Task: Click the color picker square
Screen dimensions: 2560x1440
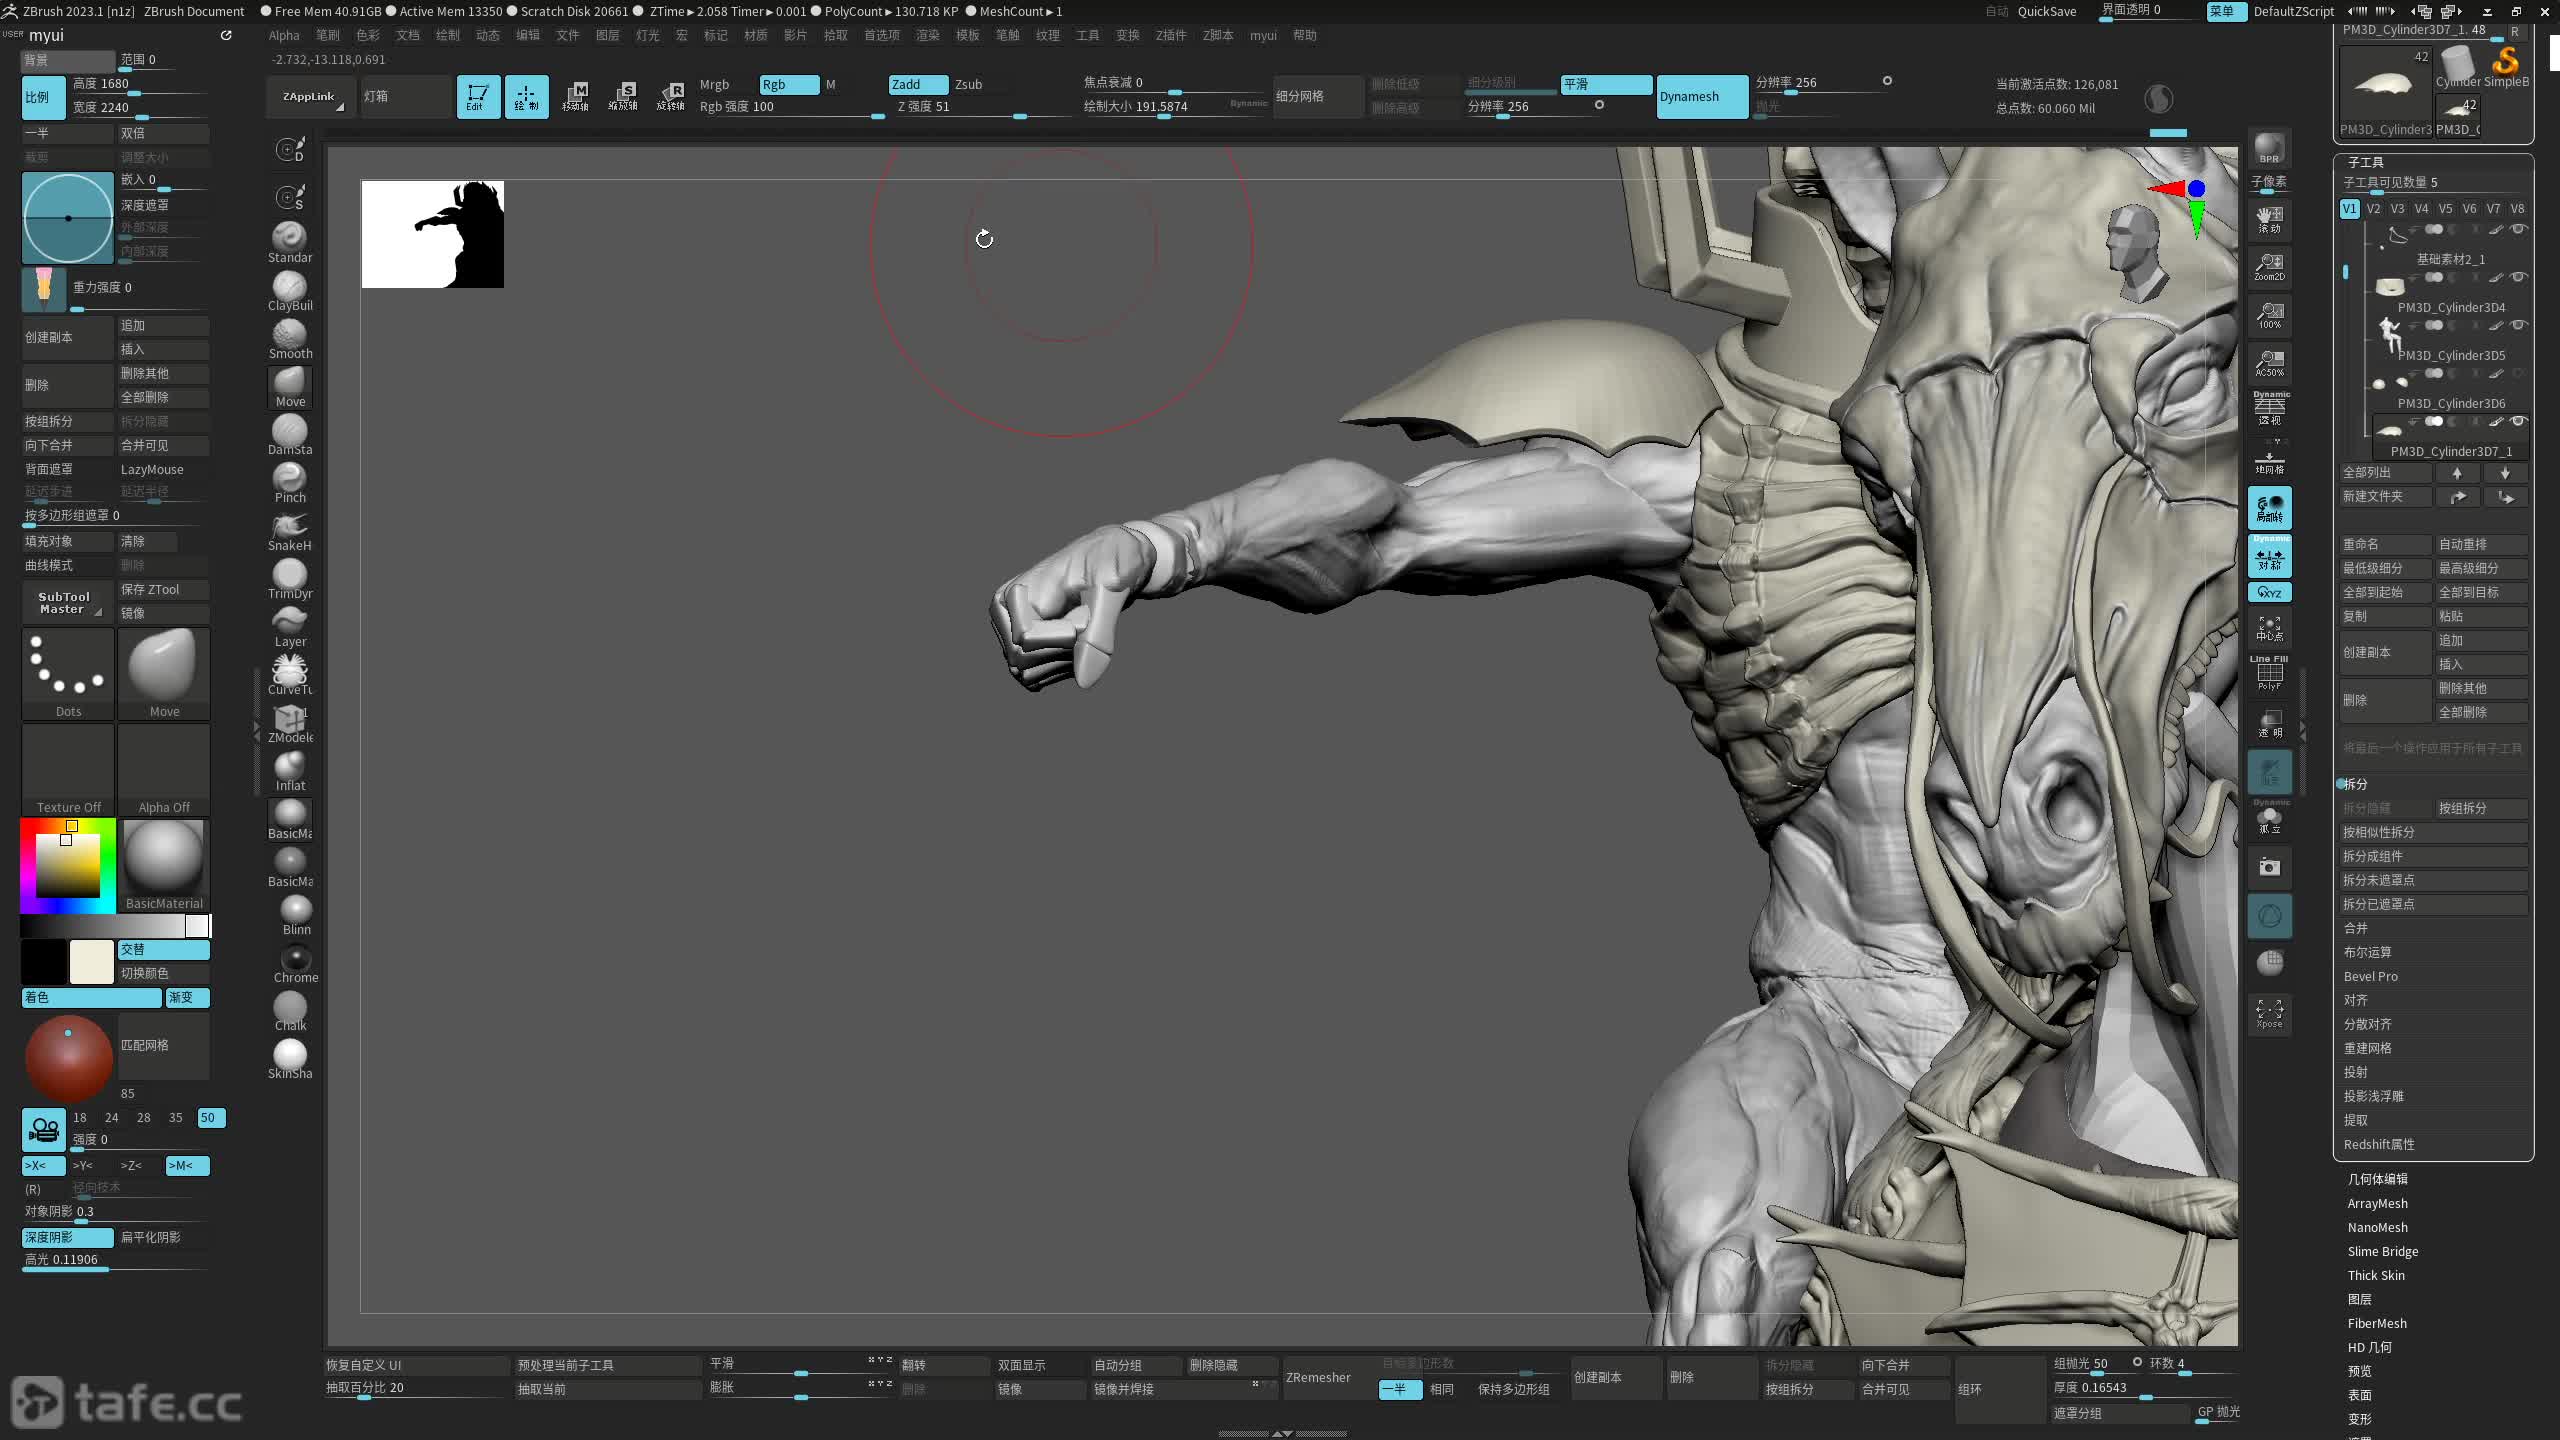Action: pos(68,865)
